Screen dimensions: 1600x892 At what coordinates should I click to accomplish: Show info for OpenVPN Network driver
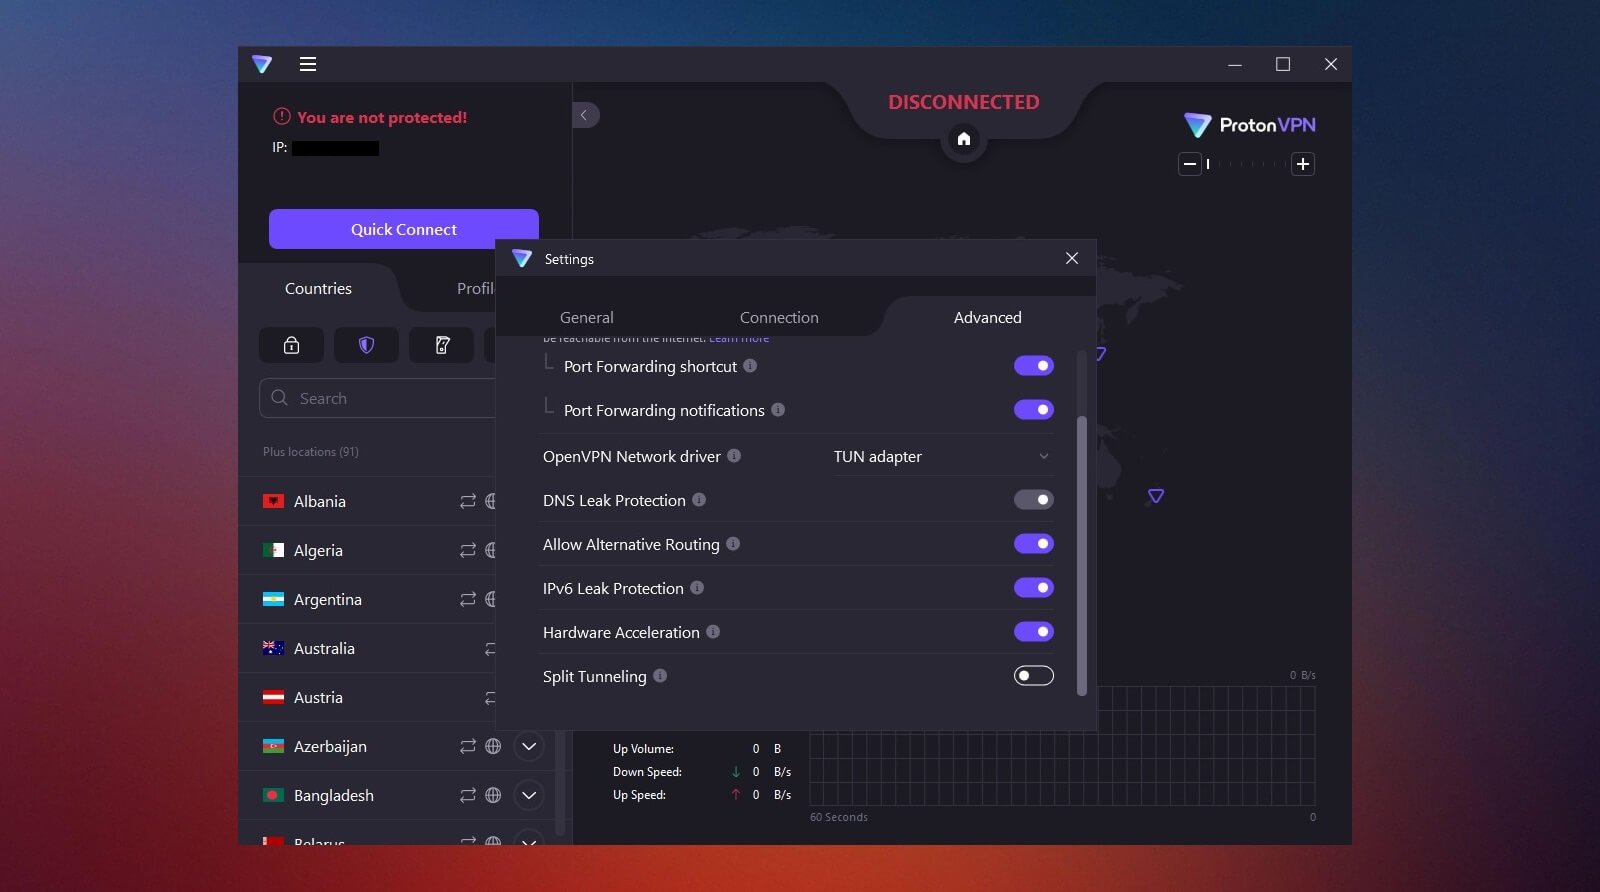tap(734, 456)
